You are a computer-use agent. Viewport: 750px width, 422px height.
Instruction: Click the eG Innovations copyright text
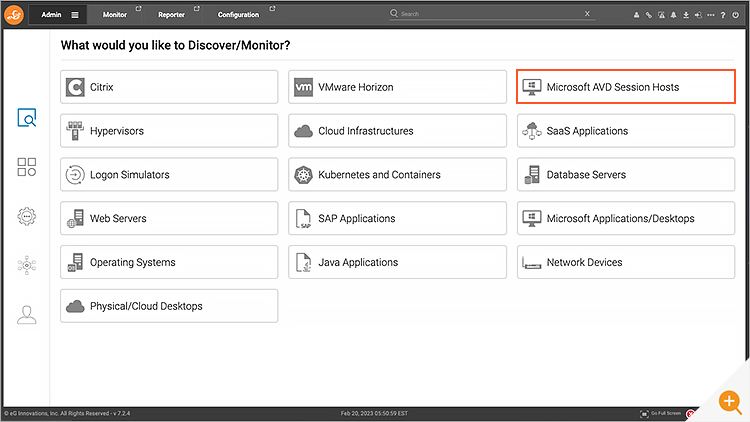[67, 413]
